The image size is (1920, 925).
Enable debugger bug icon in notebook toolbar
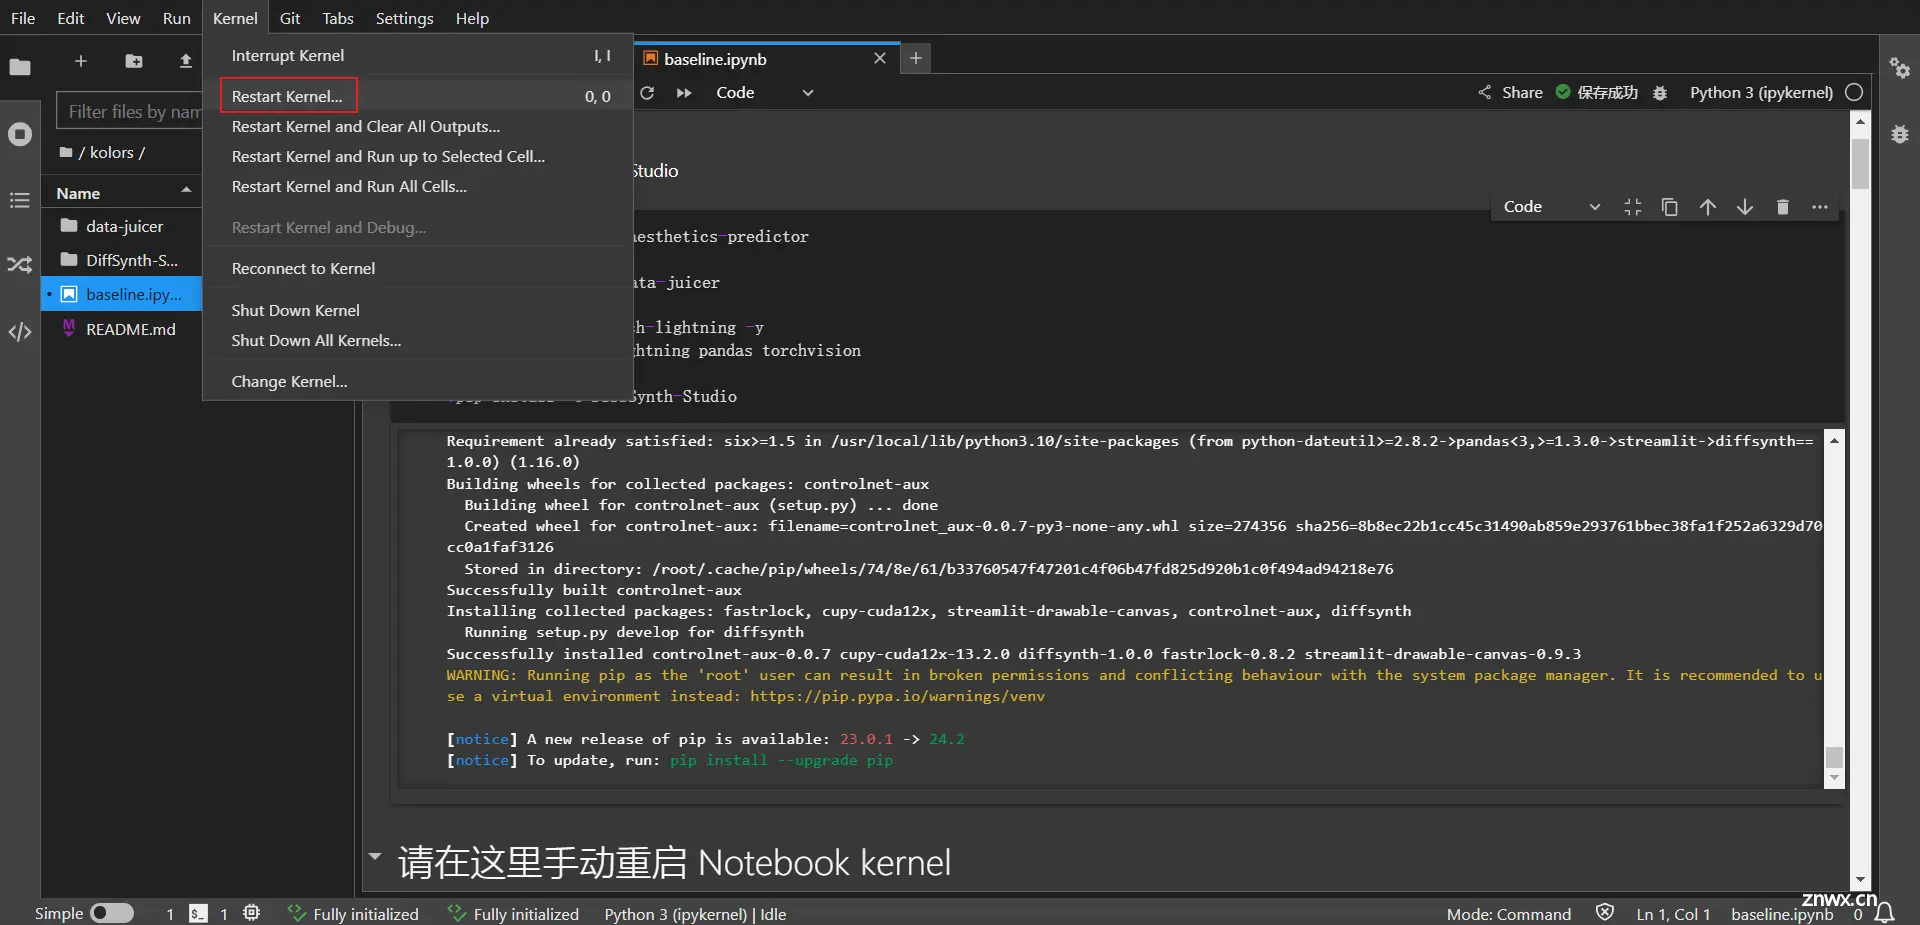coord(1660,93)
